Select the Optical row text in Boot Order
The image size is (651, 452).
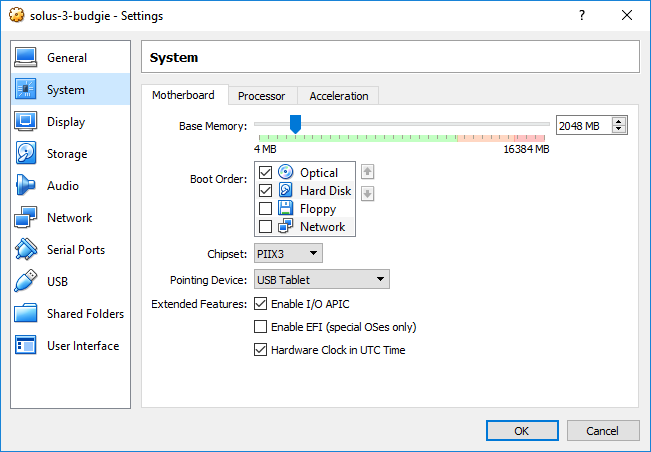(319, 172)
